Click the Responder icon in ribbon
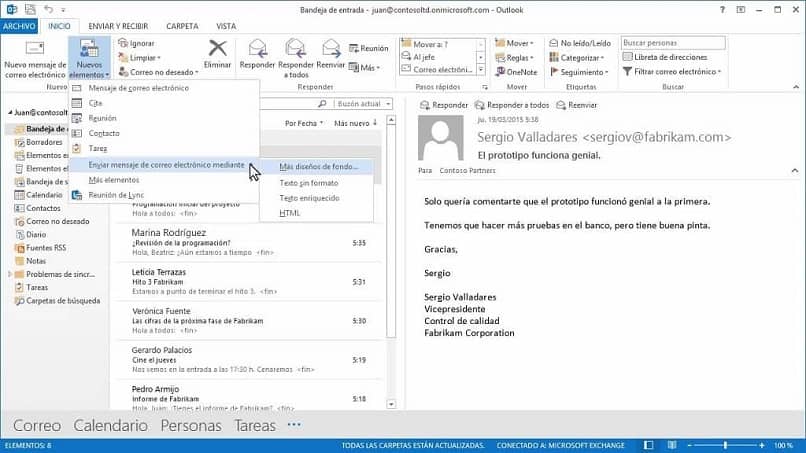The width and height of the screenshot is (806, 453). tap(257, 55)
